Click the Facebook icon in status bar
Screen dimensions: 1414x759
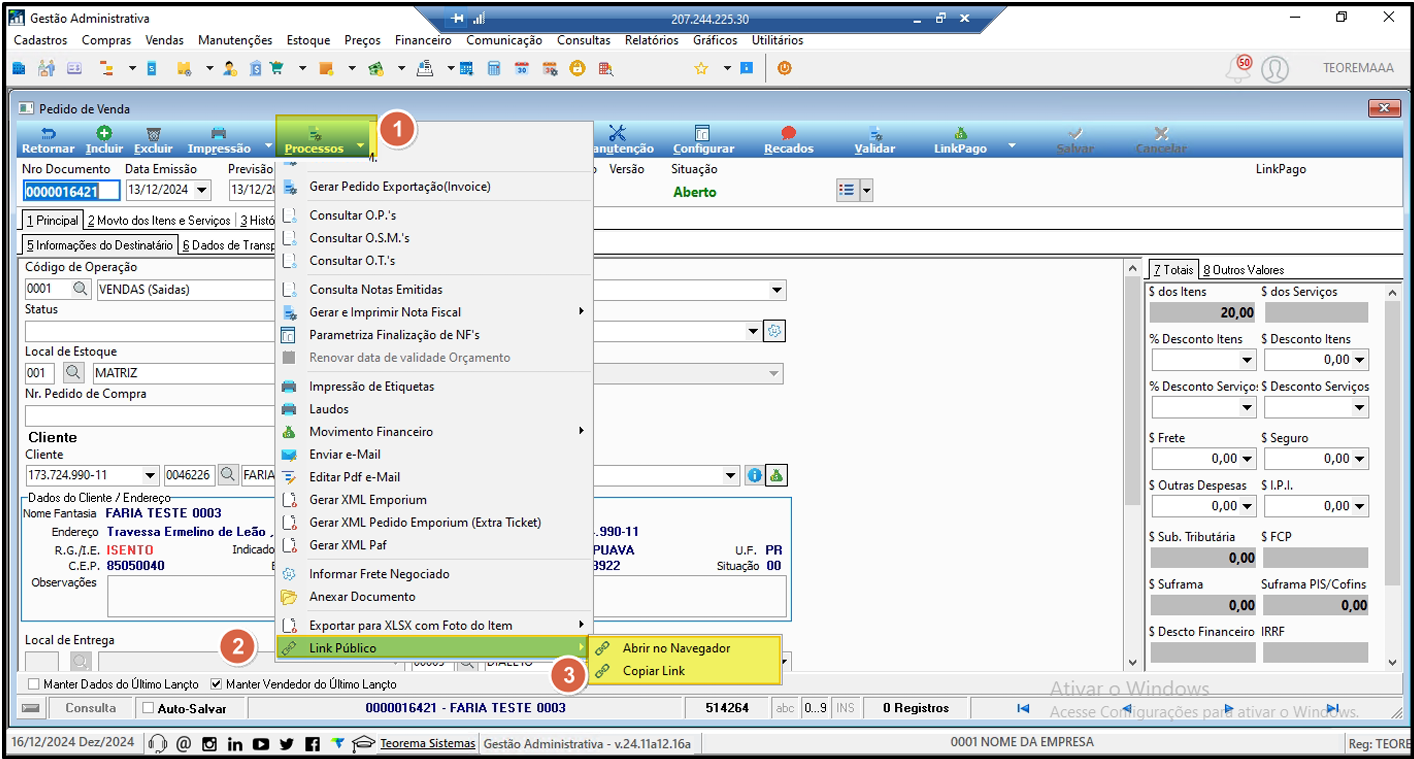coord(312,743)
